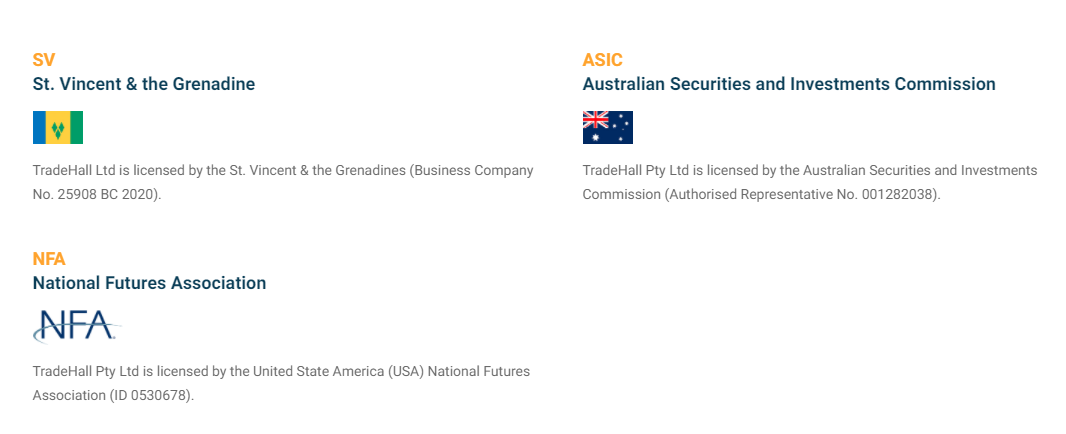Image resolution: width=1066 pixels, height=434 pixels.
Task: Click the NFA logo image
Action: [77, 326]
